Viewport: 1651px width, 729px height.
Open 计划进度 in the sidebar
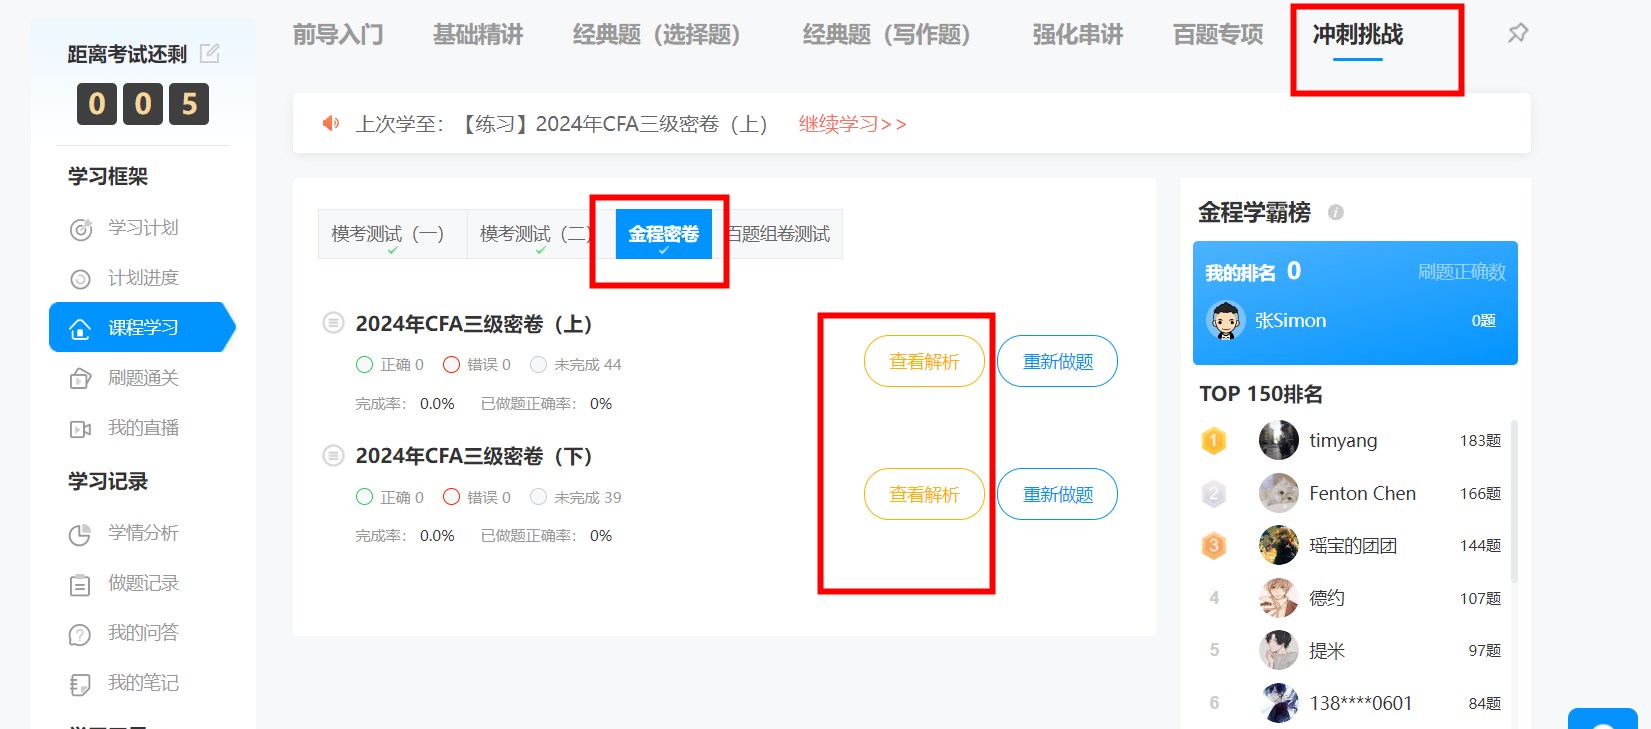pyautogui.click(x=143, y=278)
